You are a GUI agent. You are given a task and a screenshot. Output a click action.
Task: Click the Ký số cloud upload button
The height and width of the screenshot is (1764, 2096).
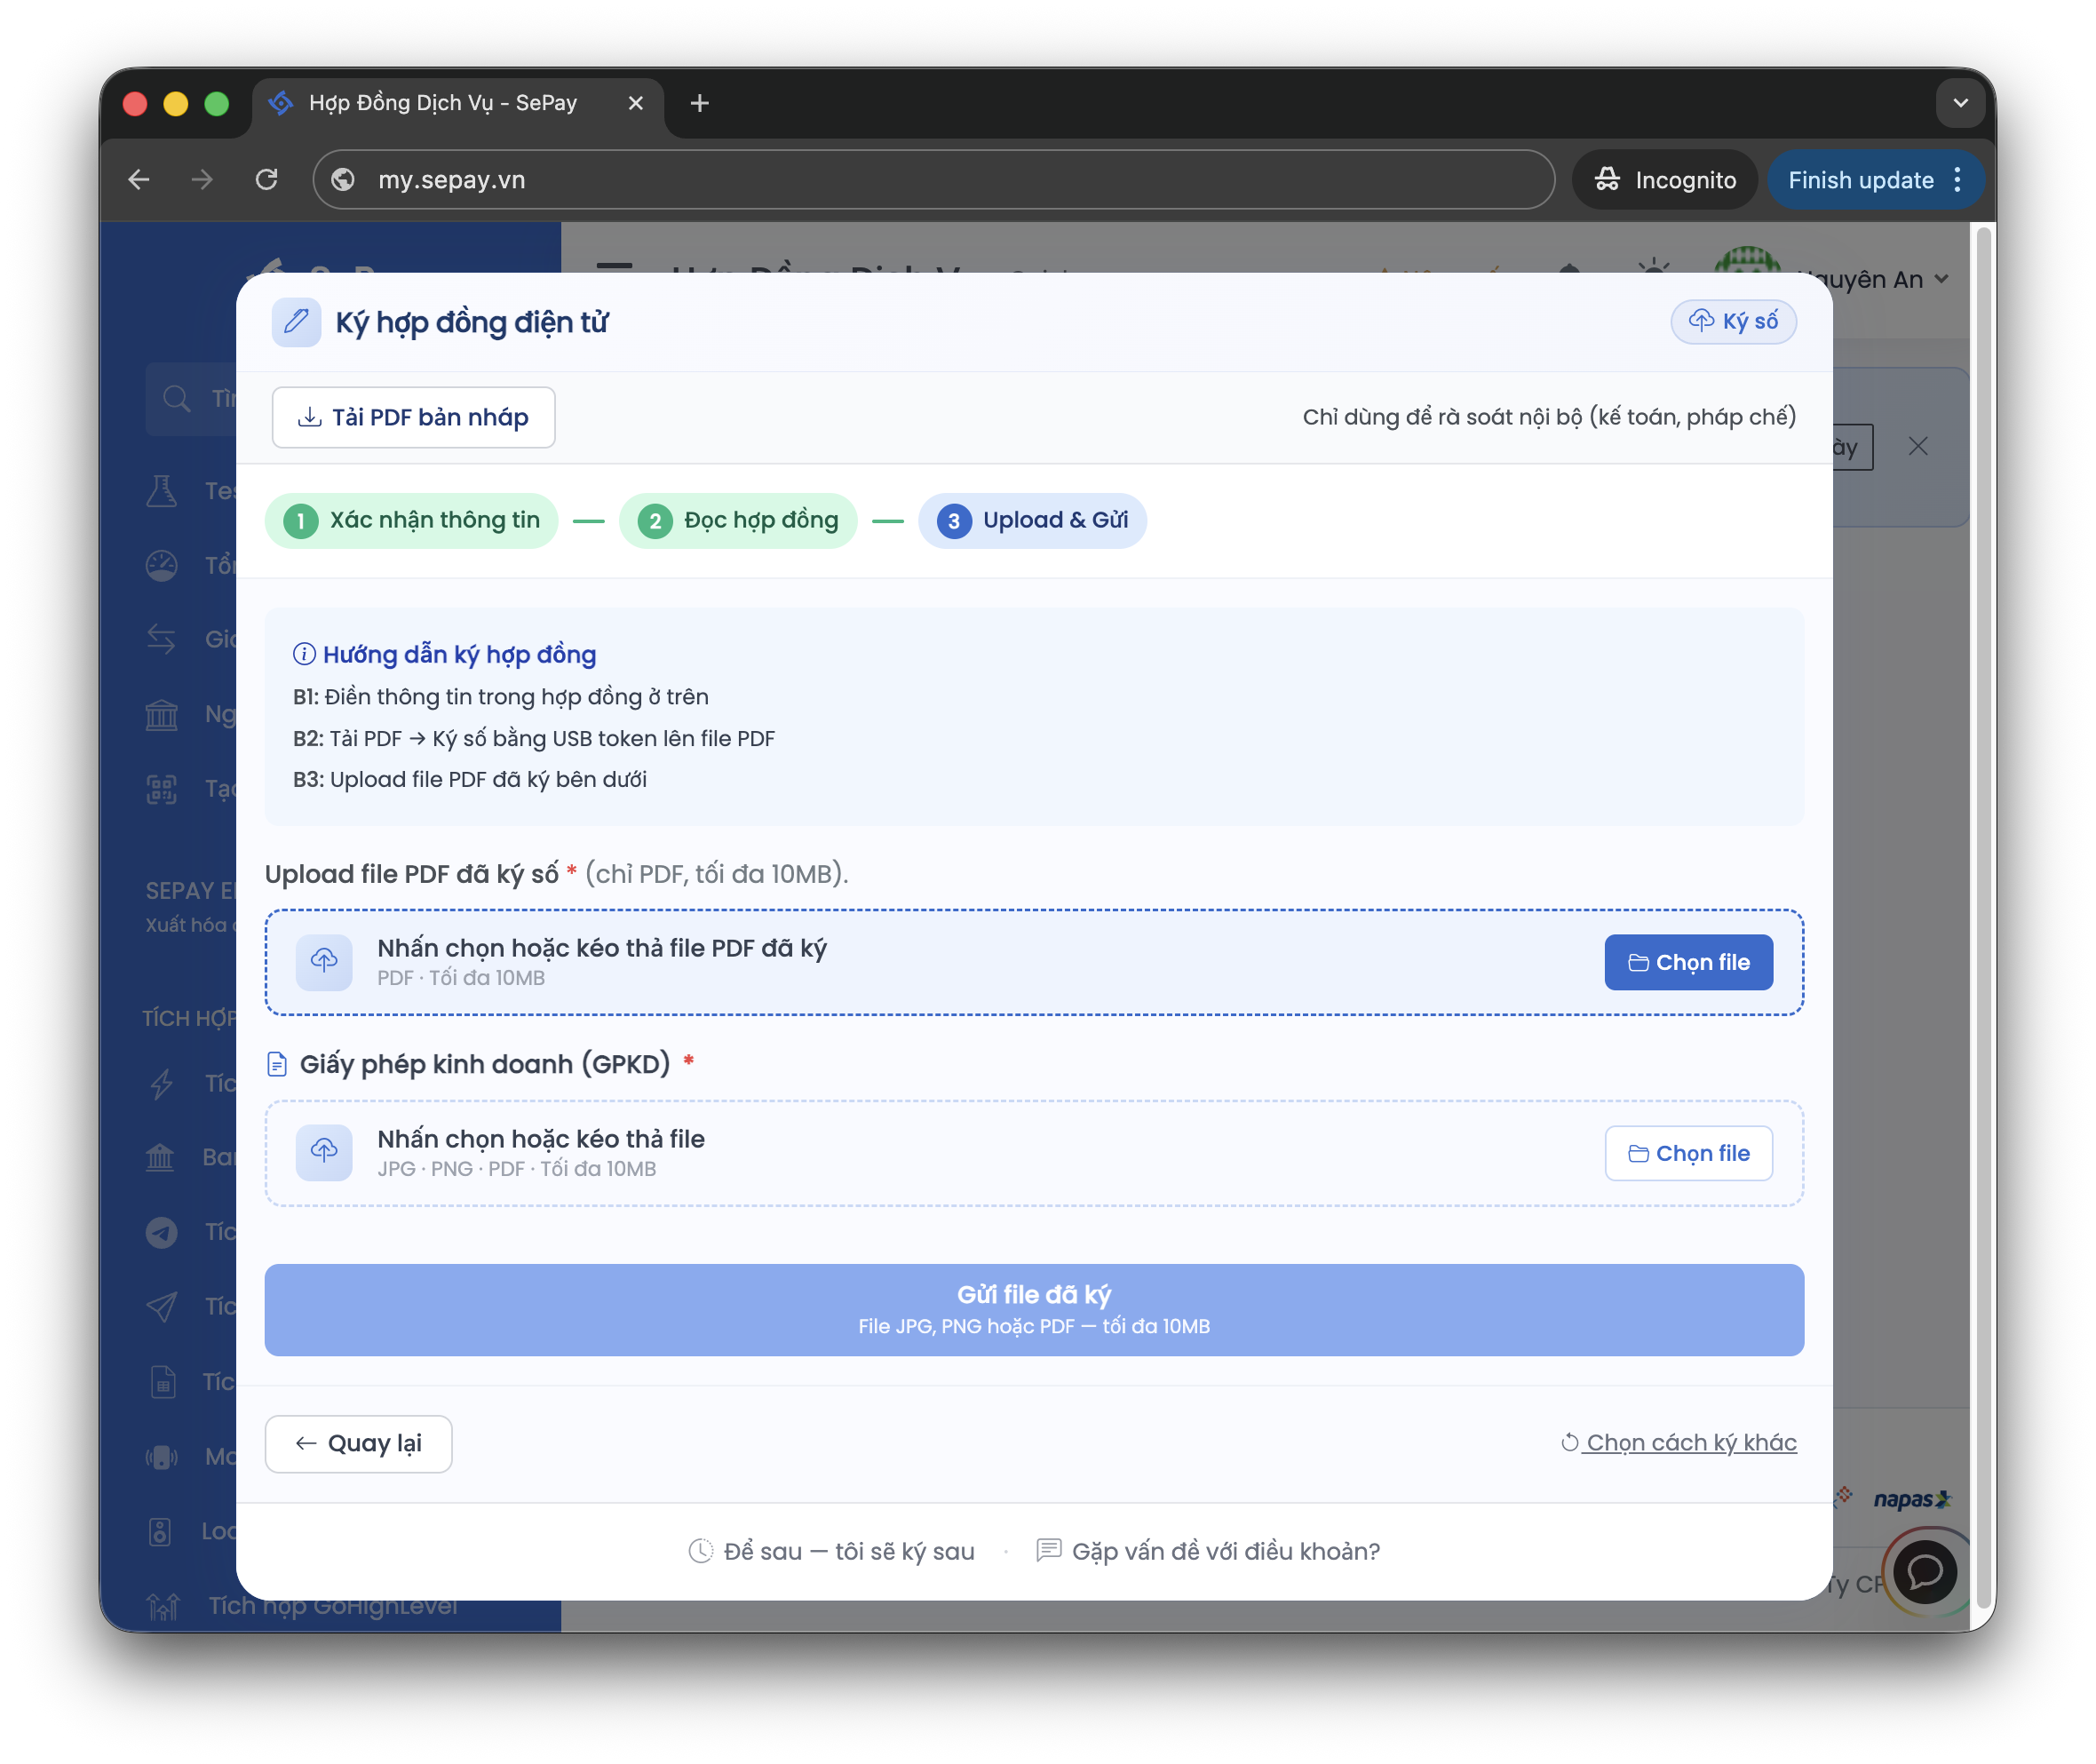(x=1733, y=321)
